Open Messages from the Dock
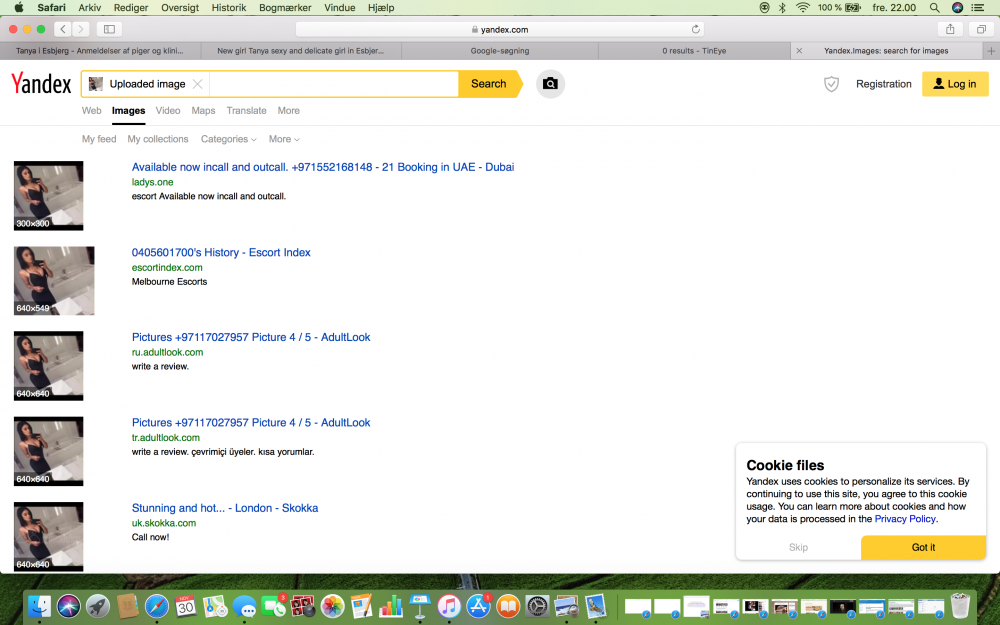This screenshot has height=625, width=1000. [x=244, y=607]
